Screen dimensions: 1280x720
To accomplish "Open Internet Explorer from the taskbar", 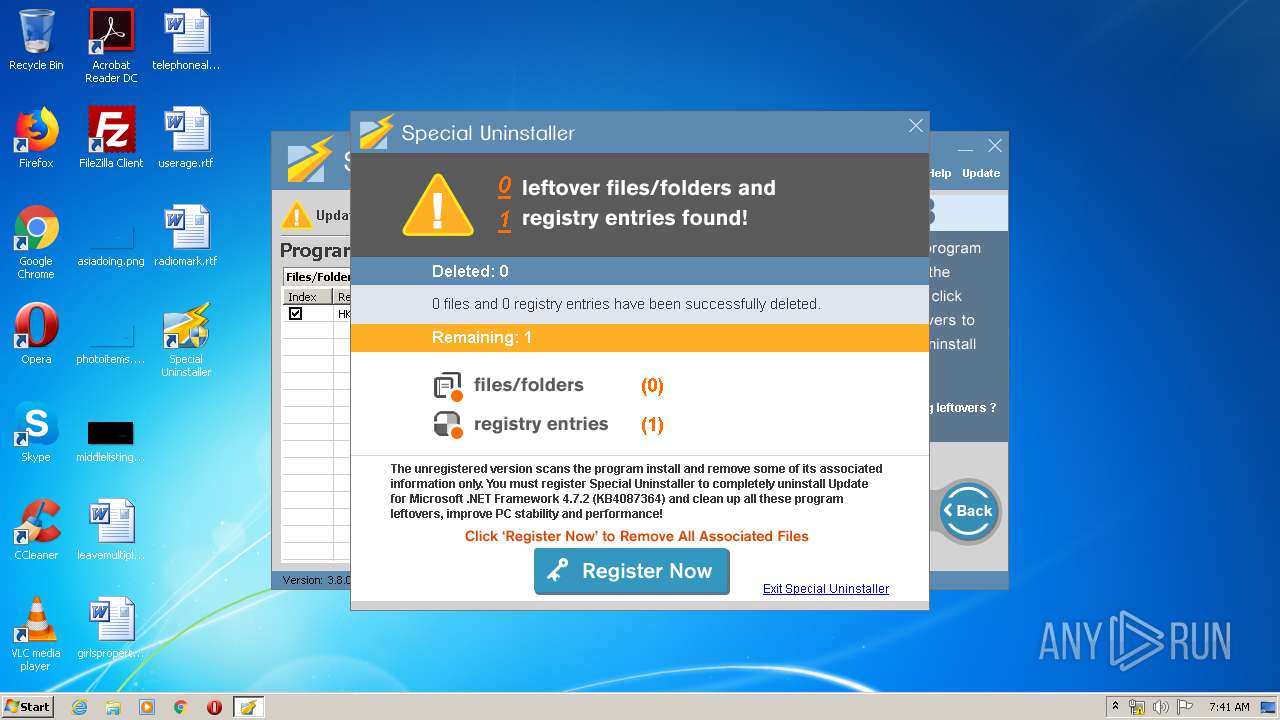I will point(79,707).
